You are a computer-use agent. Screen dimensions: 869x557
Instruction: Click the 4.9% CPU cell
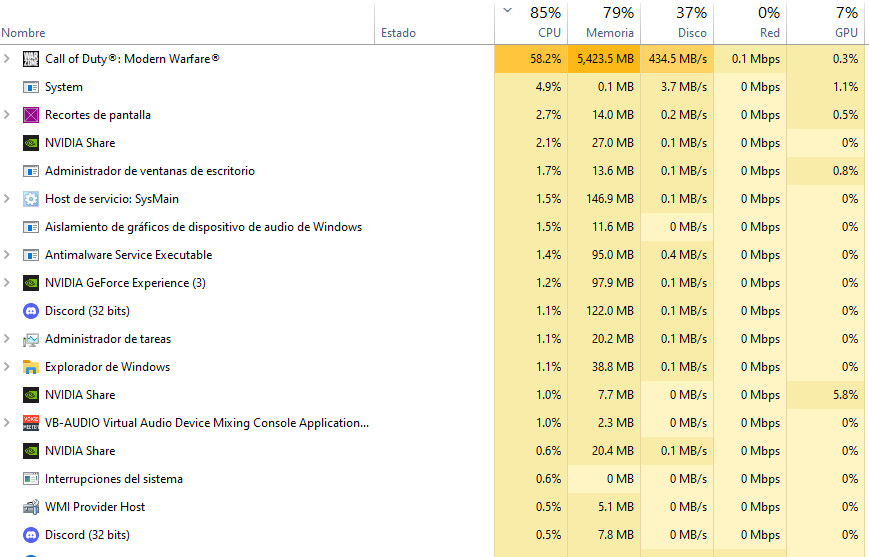click(531, 87)
